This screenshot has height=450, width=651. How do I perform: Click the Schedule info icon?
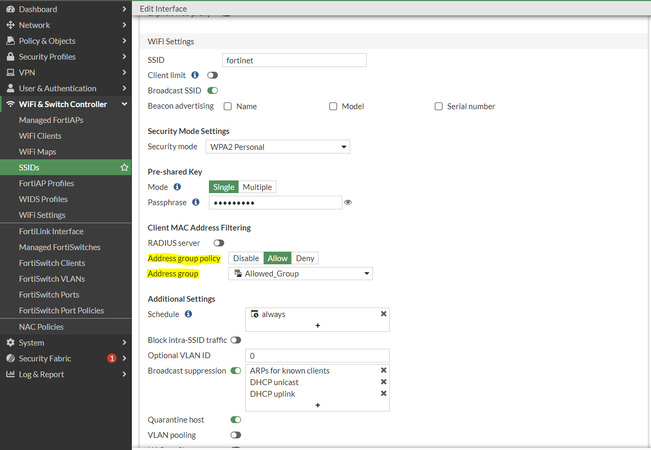(188, 314)
